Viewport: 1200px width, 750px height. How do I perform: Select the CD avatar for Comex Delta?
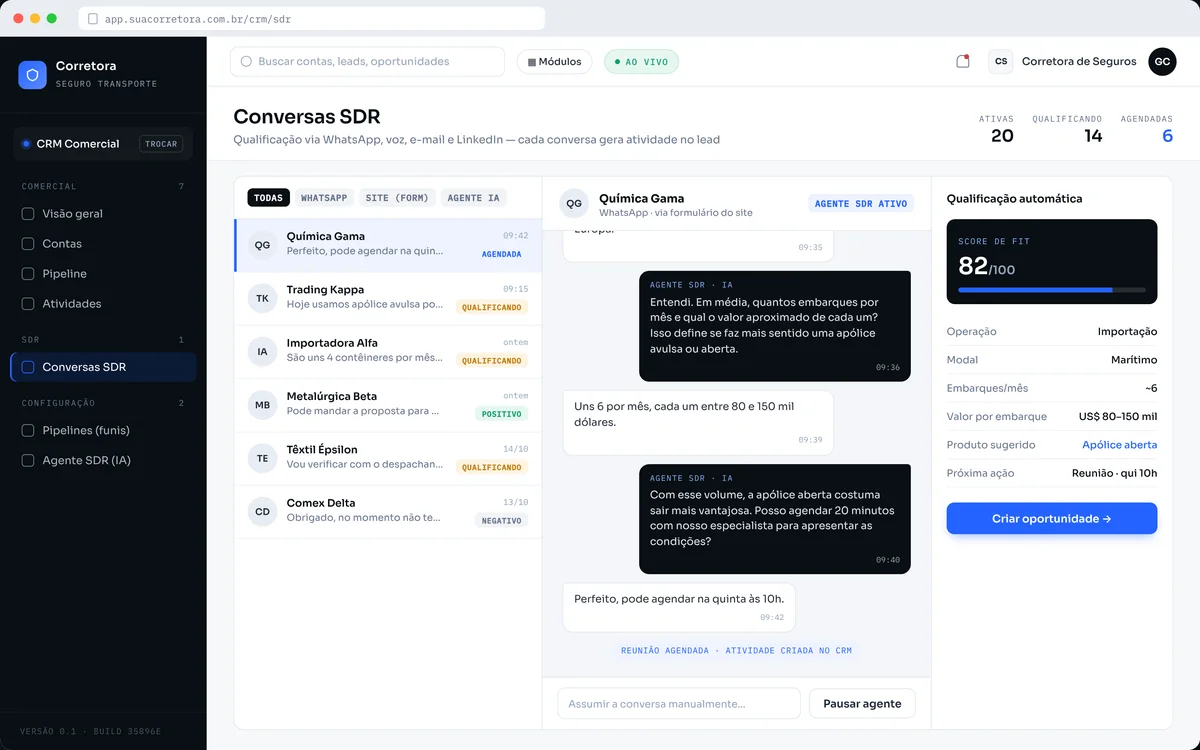pos(262,512)
